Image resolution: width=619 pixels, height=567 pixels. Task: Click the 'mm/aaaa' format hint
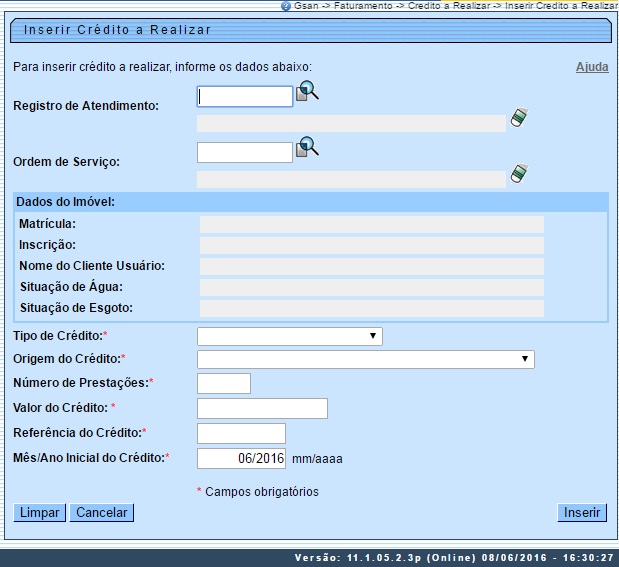317,459
